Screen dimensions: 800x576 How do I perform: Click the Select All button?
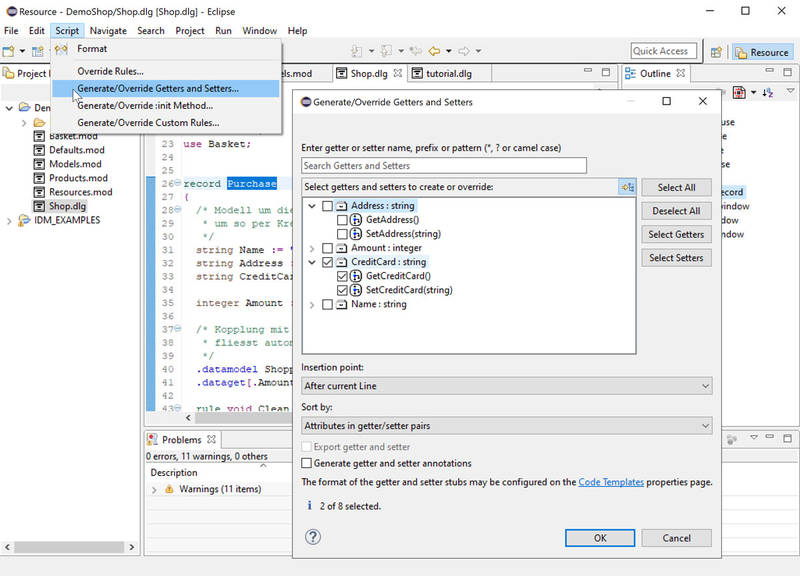[676, 188]
